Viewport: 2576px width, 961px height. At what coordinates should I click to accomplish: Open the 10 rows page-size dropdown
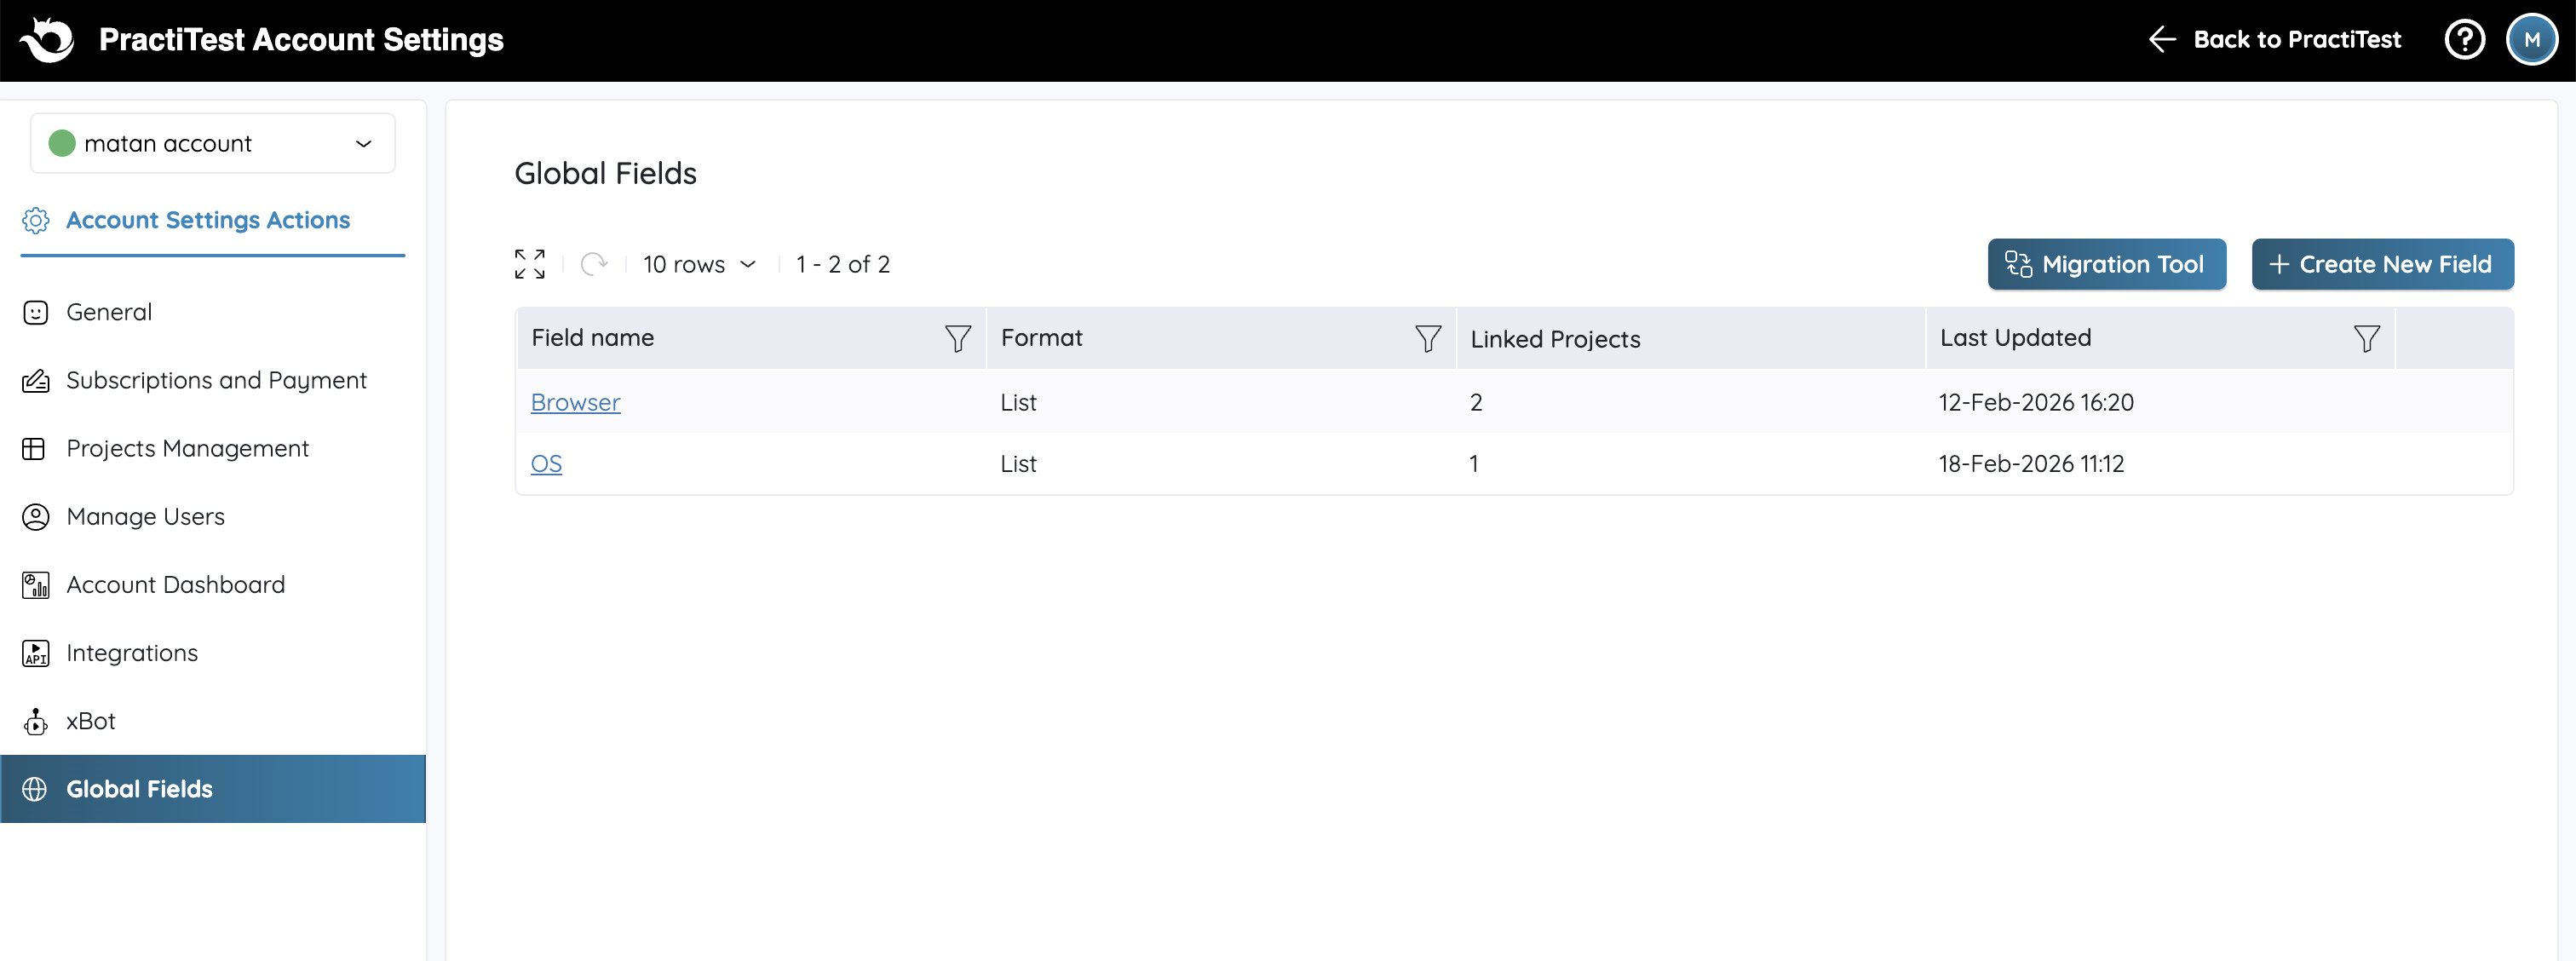click(x=699, y=264)
